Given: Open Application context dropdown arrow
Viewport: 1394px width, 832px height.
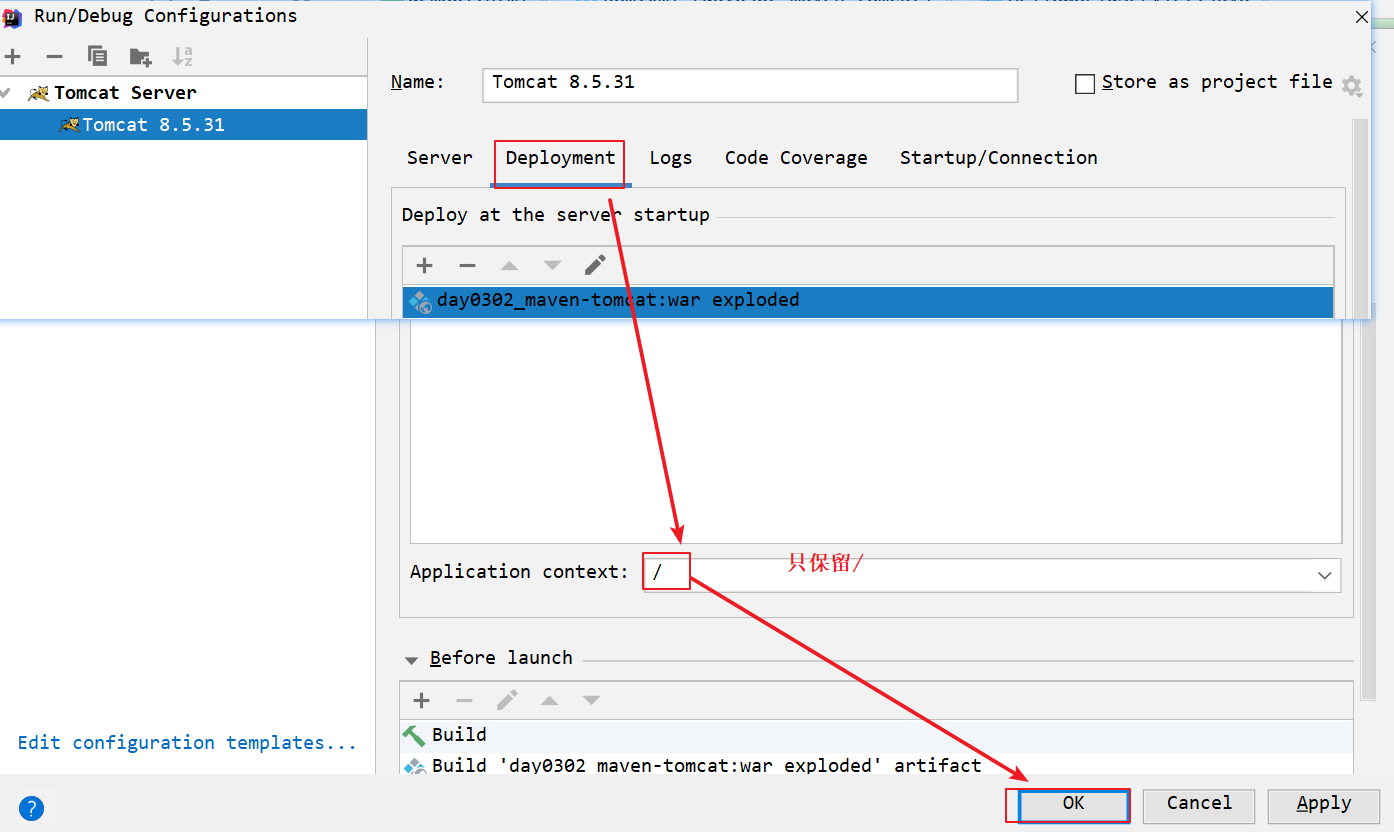Looking at the screenshot, I should tap(1325, 576).
